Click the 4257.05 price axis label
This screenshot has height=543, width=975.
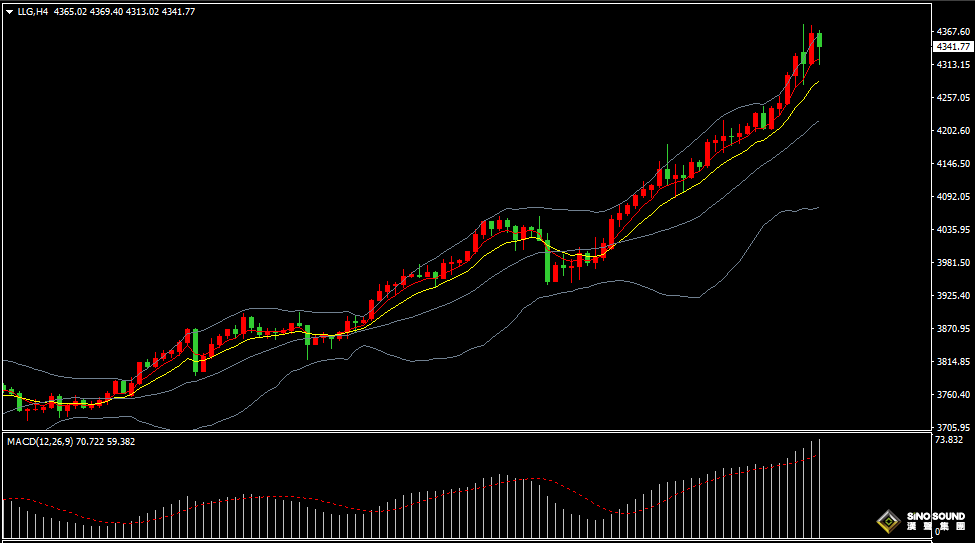click(951, 98)
